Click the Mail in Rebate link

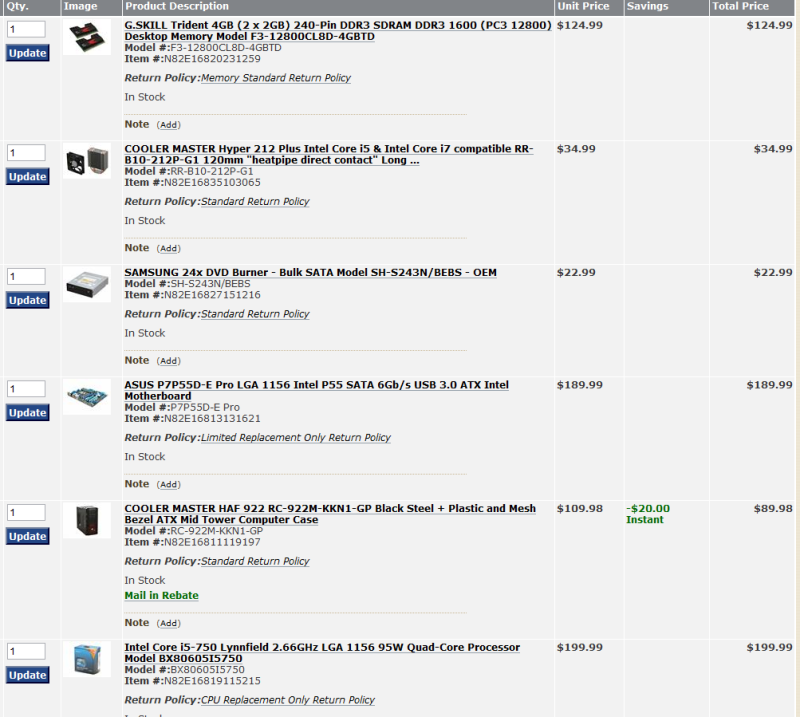click(x=161, y=596)
